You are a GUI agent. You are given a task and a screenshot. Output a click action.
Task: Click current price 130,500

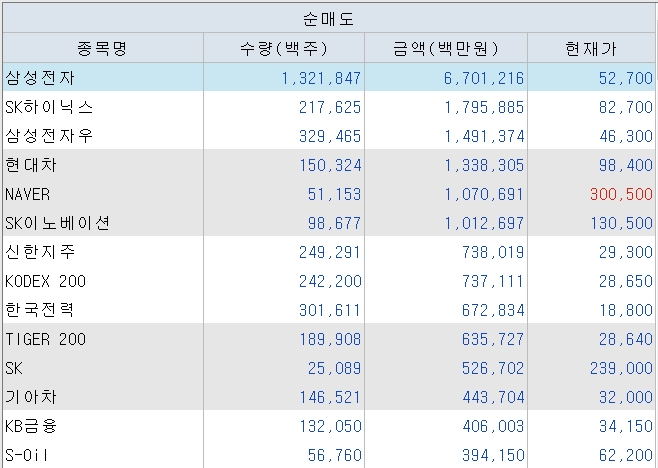click(x=621, y=223)
